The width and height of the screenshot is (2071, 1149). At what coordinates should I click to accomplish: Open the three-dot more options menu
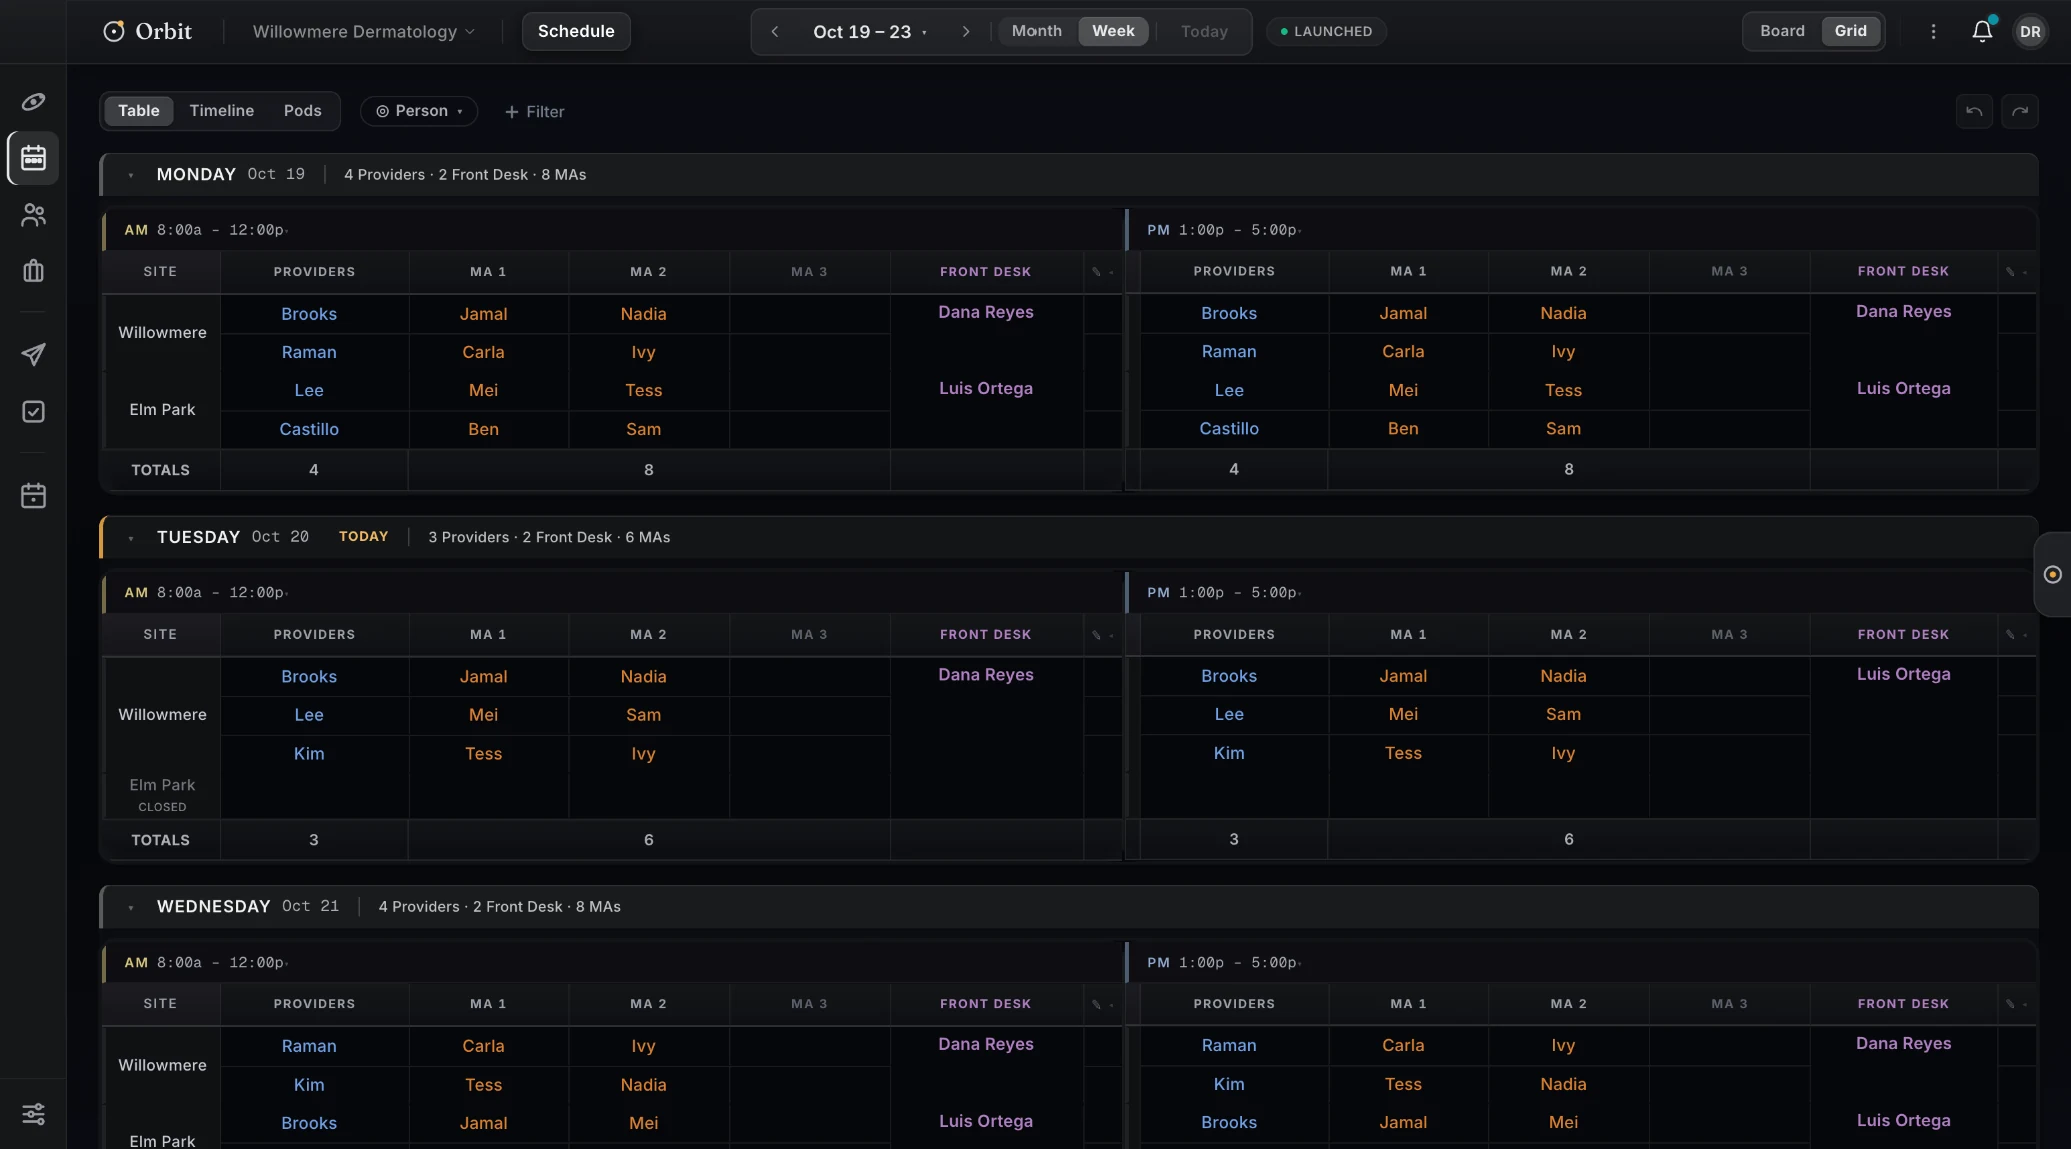(x=1933, y=31)
